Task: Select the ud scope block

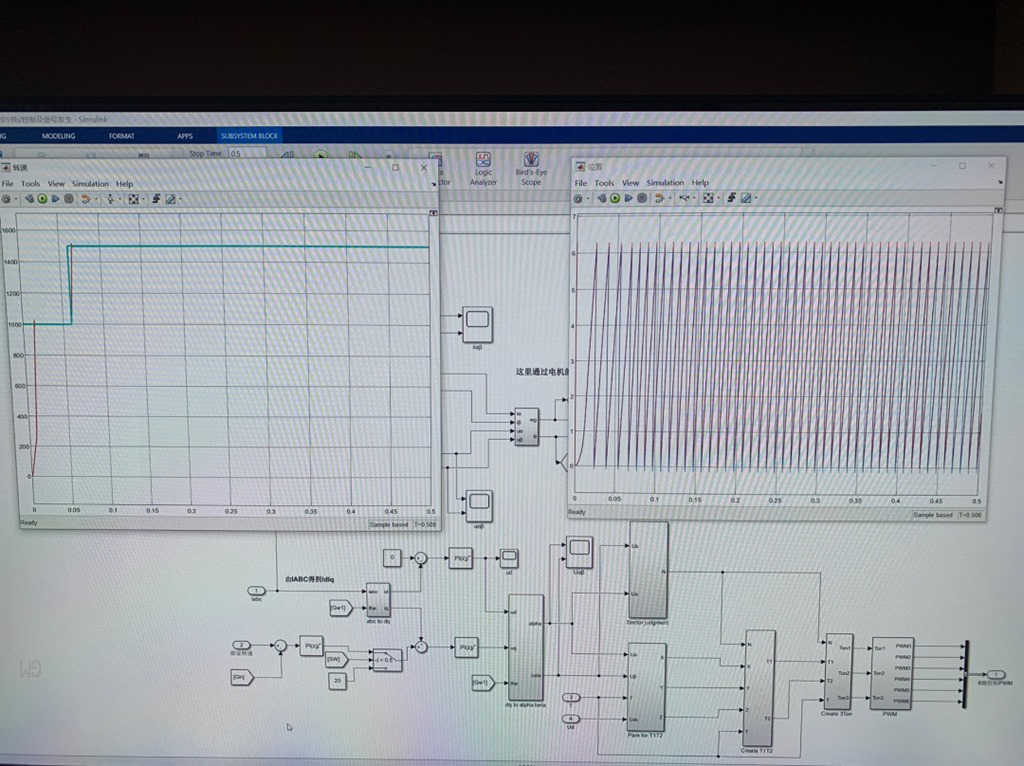Action: click(x=509, y=558)
